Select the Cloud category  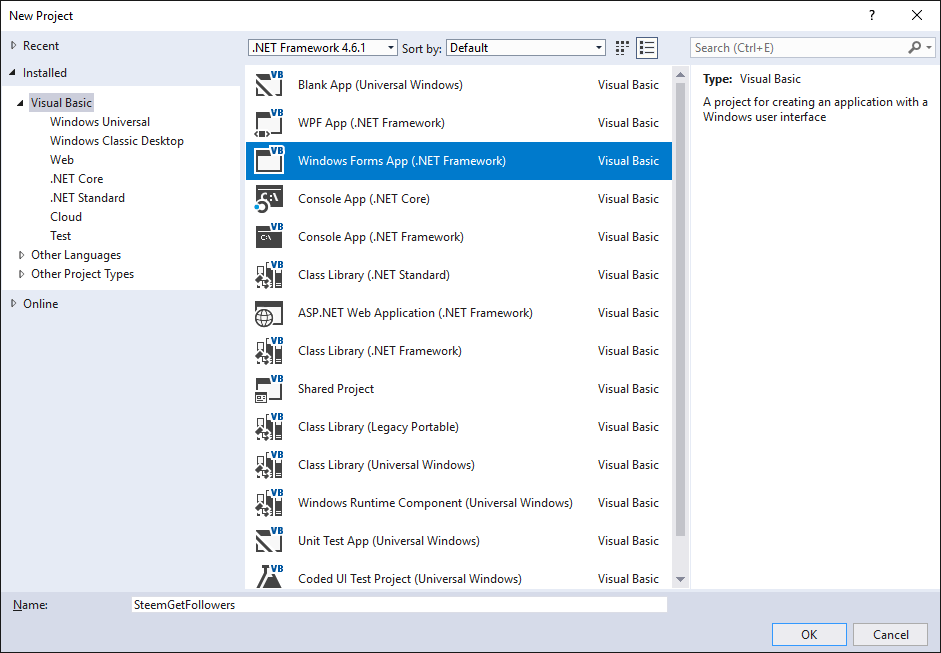click(66, 217)
